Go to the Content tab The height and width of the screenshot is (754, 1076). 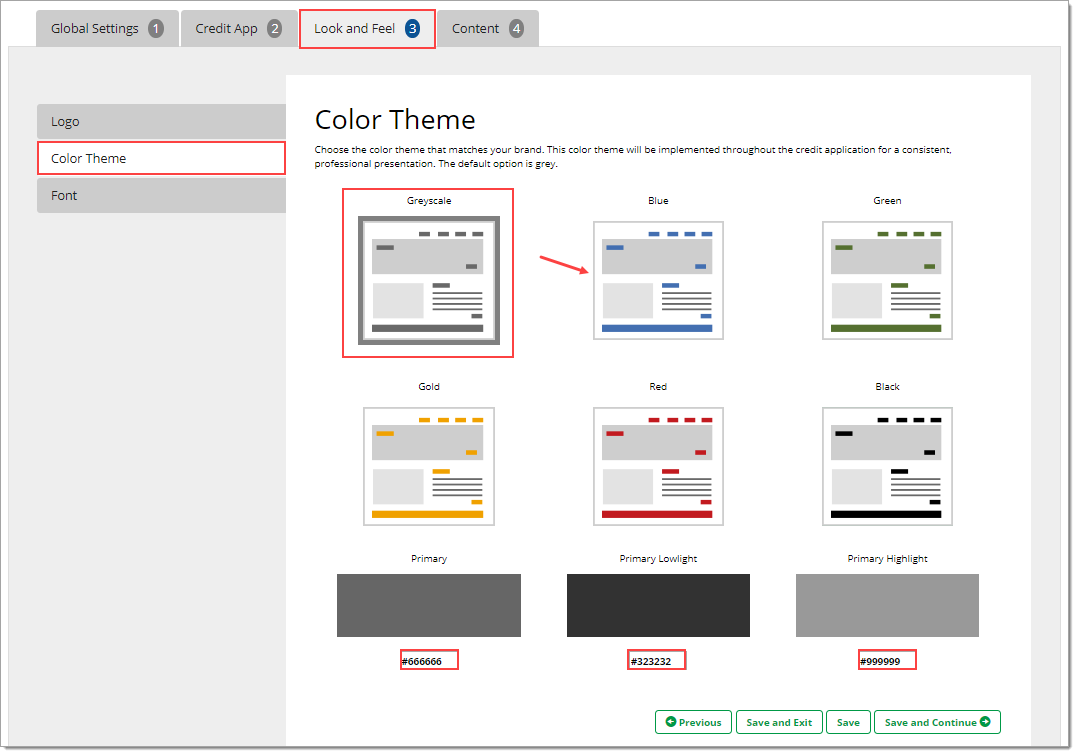pyautogui.click(x=487, y=29)
